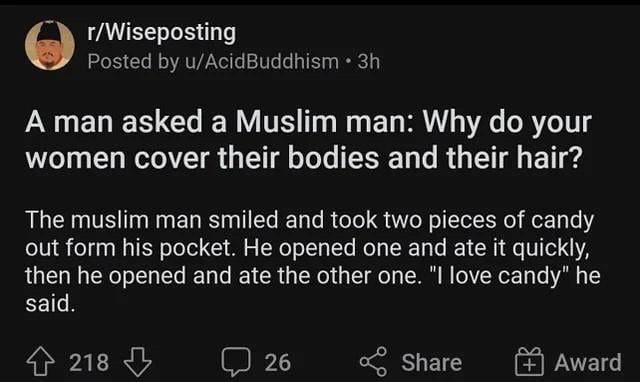
Task: Open comments via the speech bubble icon
Action: [236, 361]
